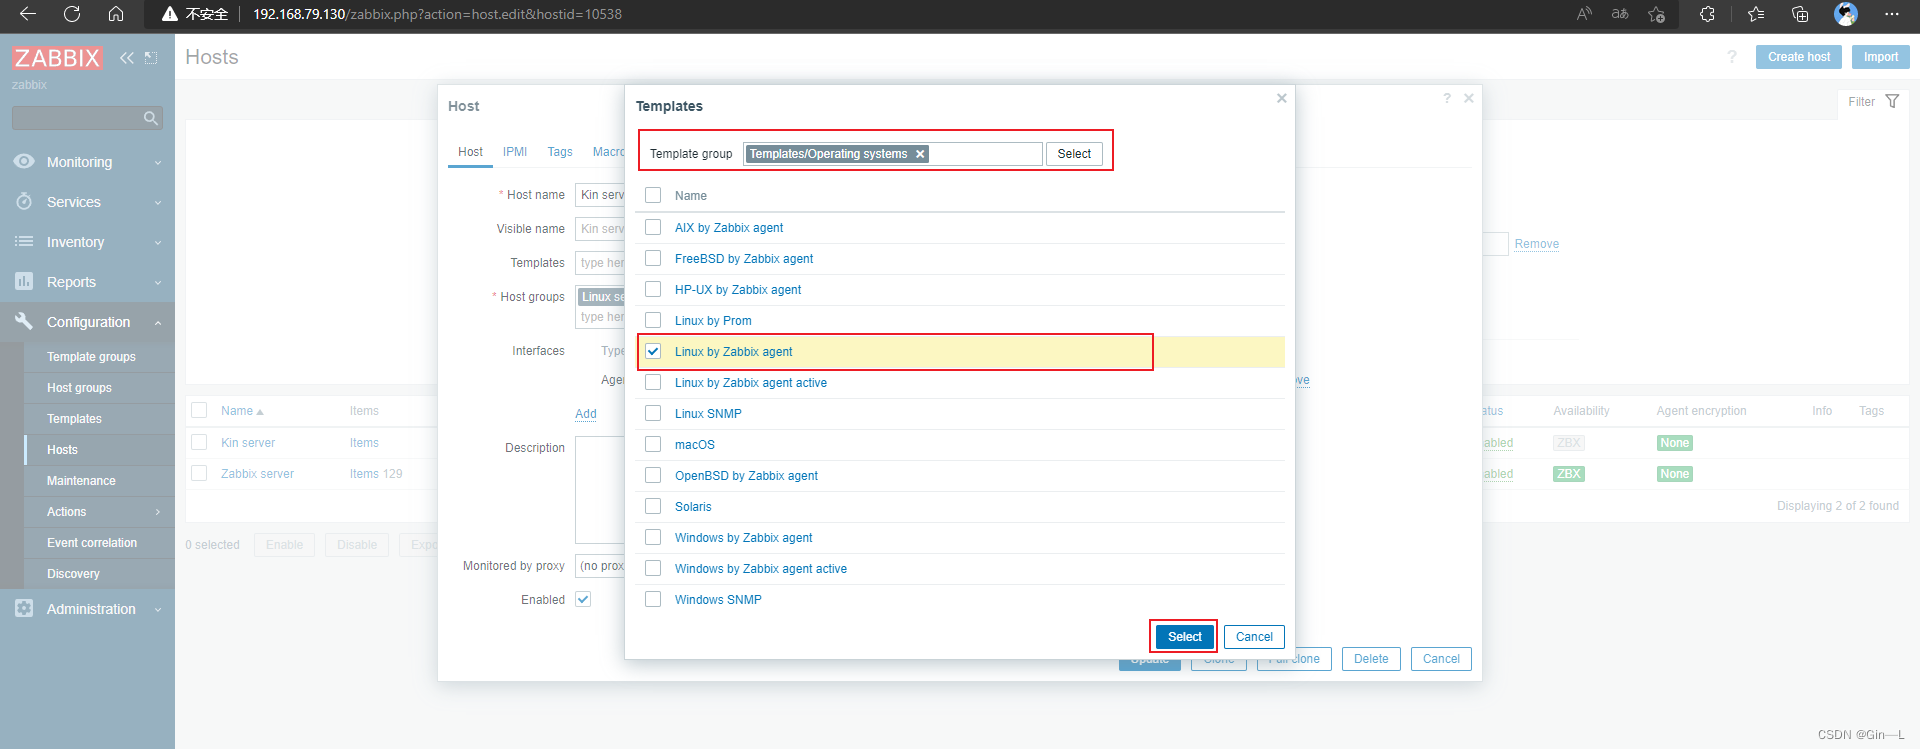This screenshot has height=749, width=1920.
Task: Check AIX by Zabbix agent checkbox
Action: [653, 227]
